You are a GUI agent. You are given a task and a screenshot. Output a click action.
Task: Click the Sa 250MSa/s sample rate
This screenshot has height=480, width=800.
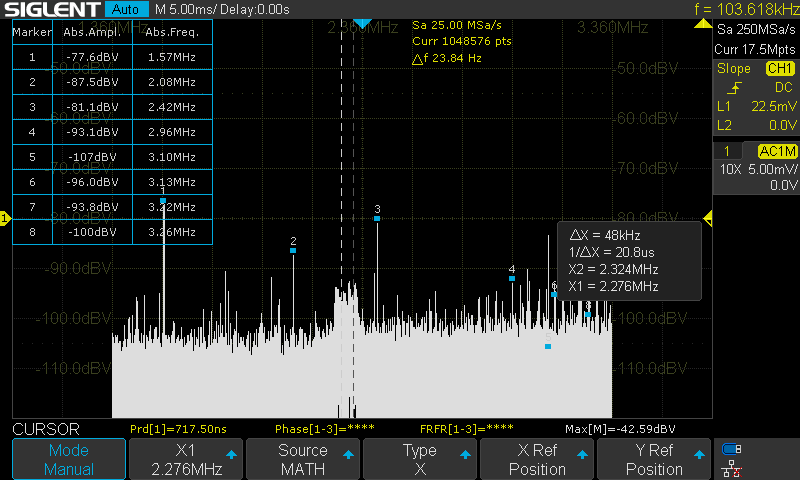[x=756, y=30]
